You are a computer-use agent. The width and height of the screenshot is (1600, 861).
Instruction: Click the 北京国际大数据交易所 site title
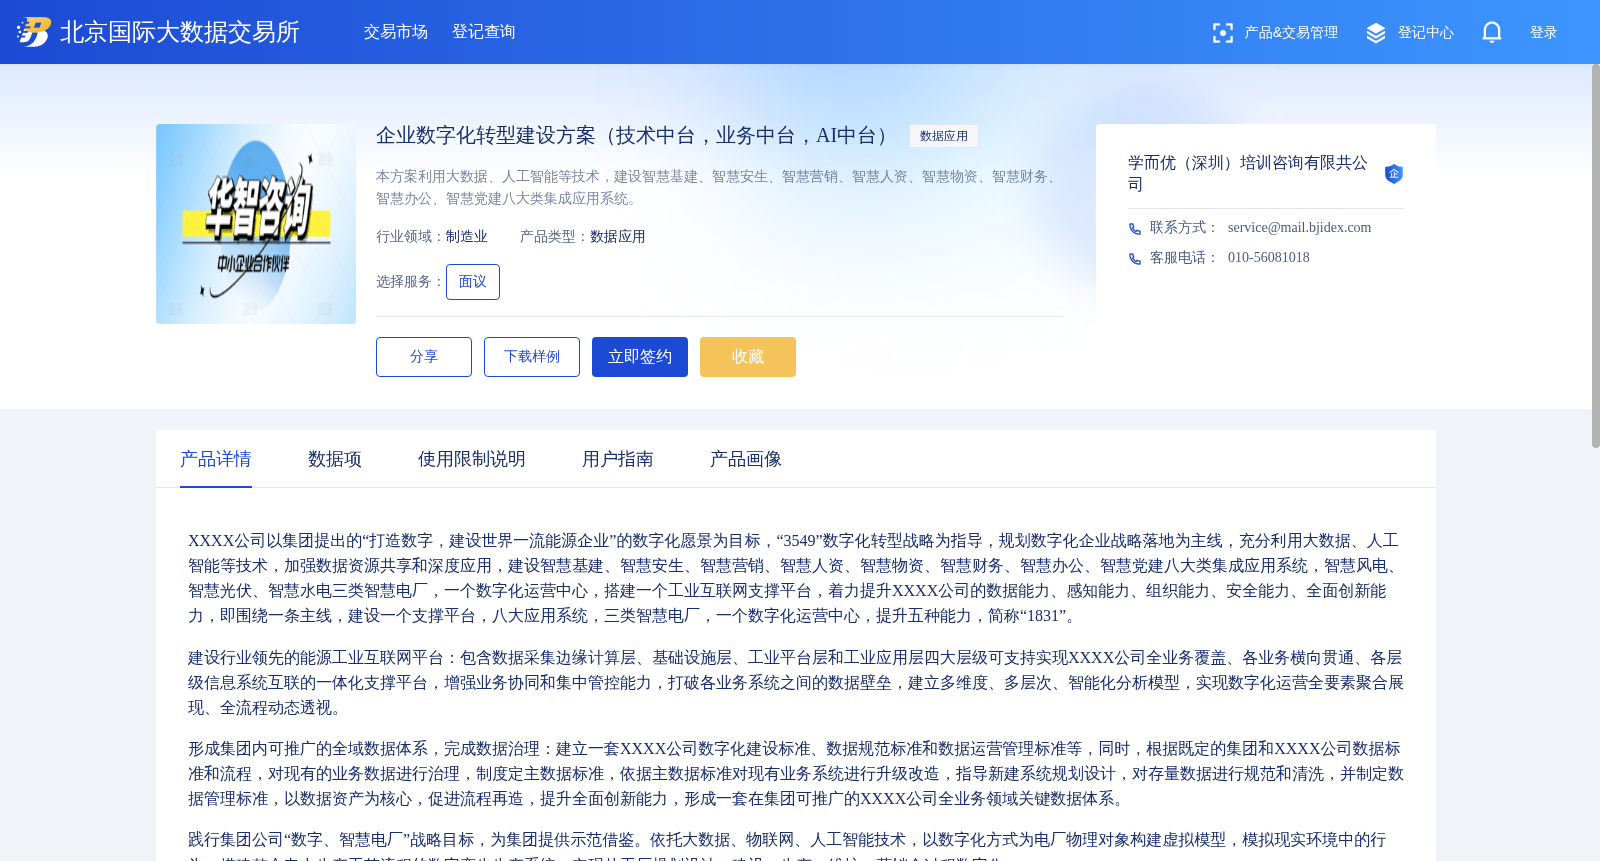[180, 32]
